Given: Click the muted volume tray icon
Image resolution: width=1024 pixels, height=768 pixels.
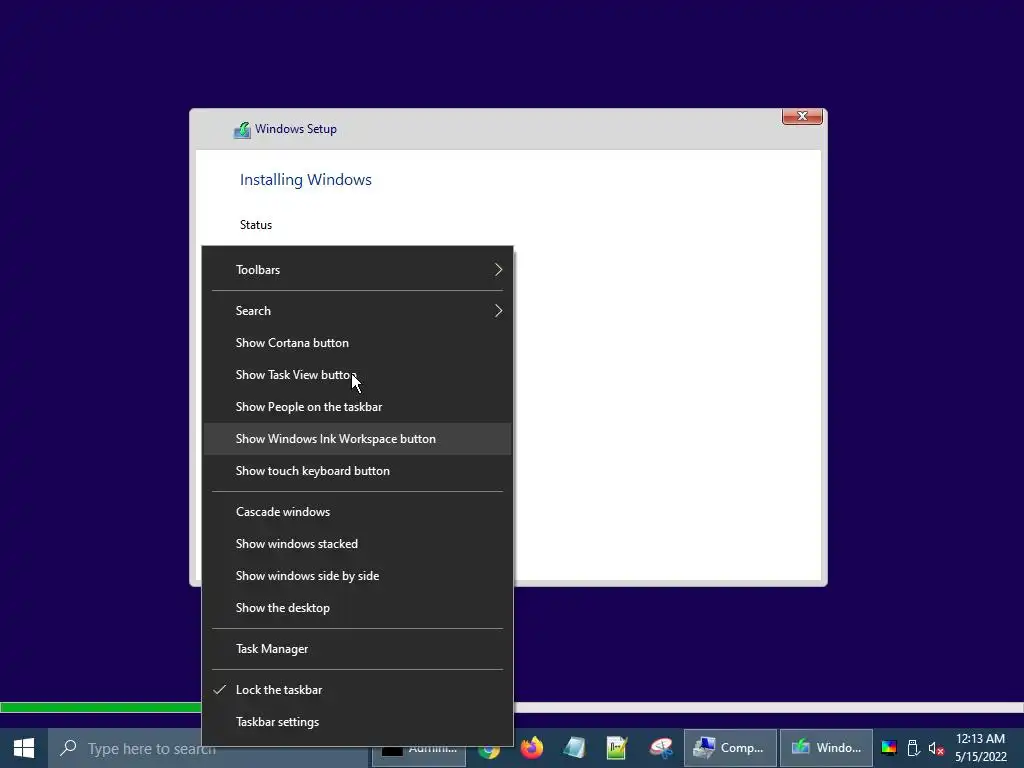Looking at the screenshot, I should coord(936,748).
